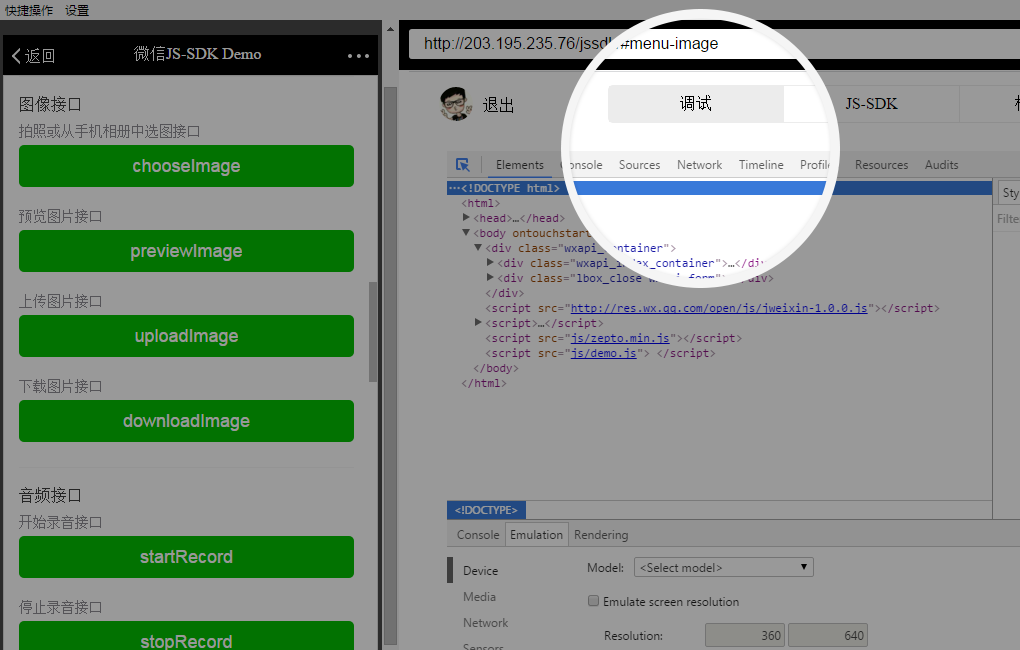Click the 微信JS-SDK Demo title

pos(197,54)
